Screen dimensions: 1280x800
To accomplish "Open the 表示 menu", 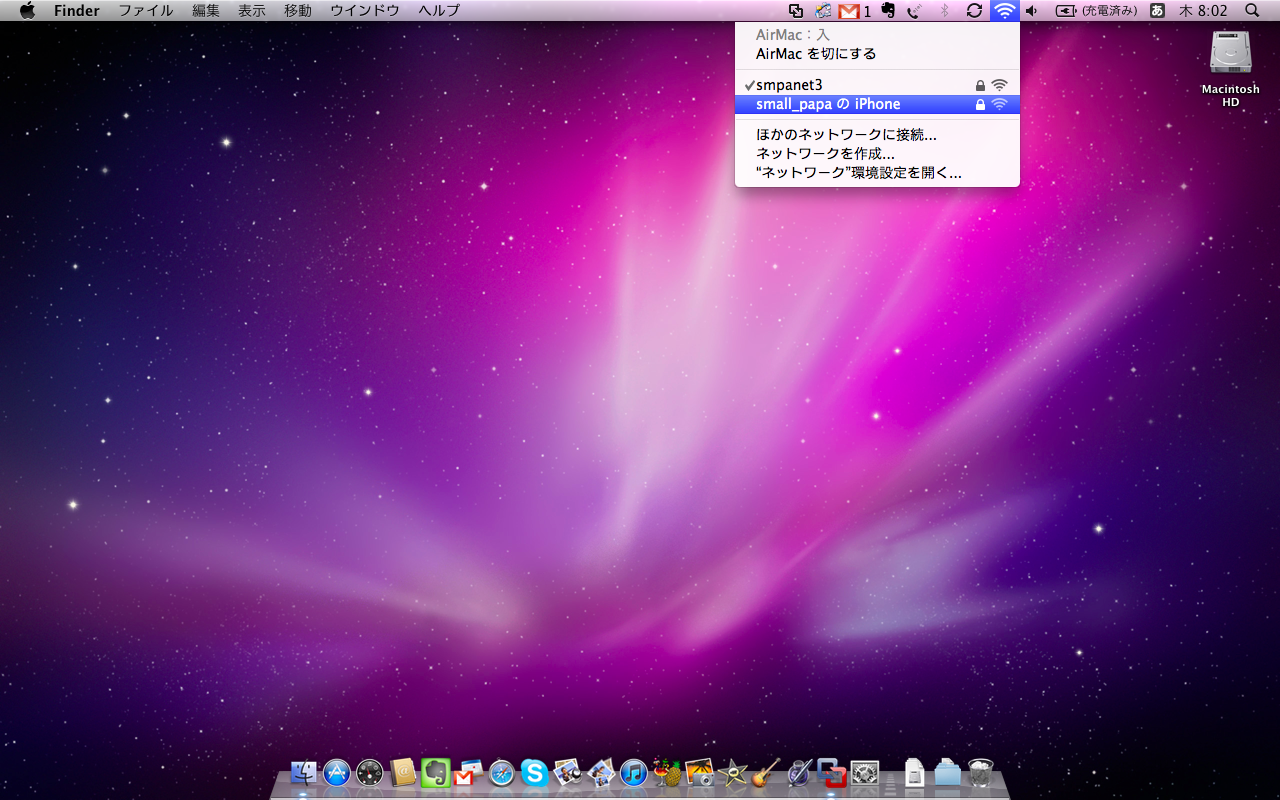I will tap(252, 11).
